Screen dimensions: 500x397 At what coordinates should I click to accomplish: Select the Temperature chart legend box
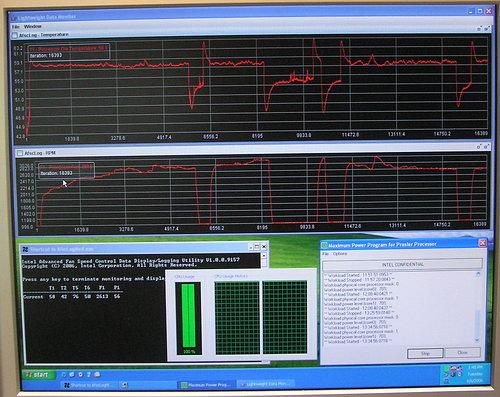69,52
